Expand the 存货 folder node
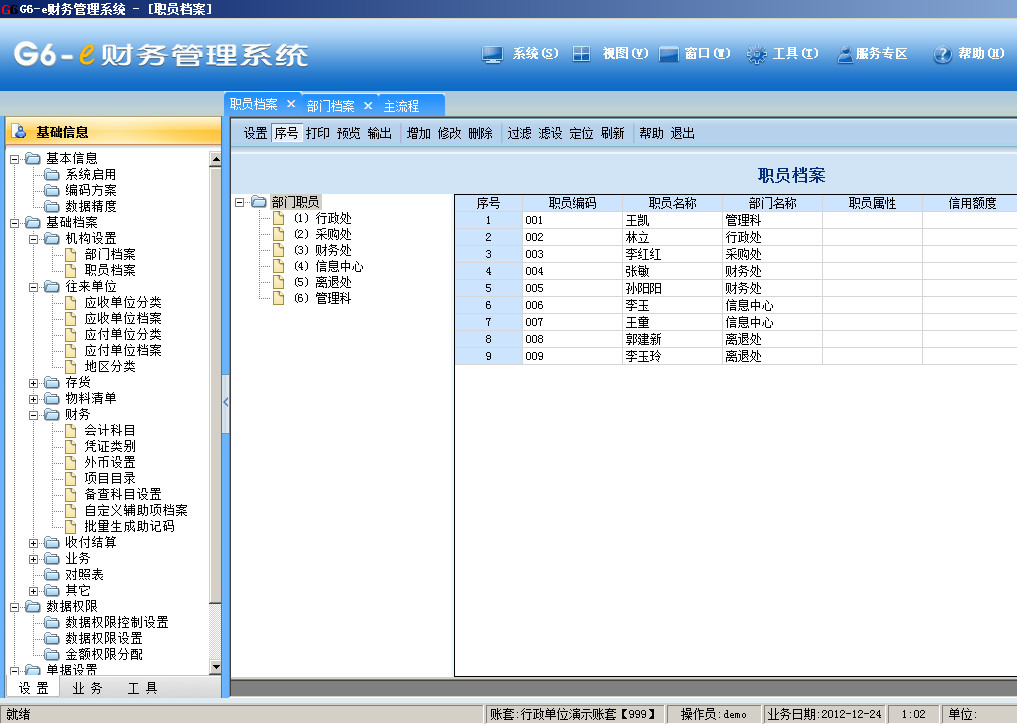This screenshot has height=724, width=1017. (34, 382)
